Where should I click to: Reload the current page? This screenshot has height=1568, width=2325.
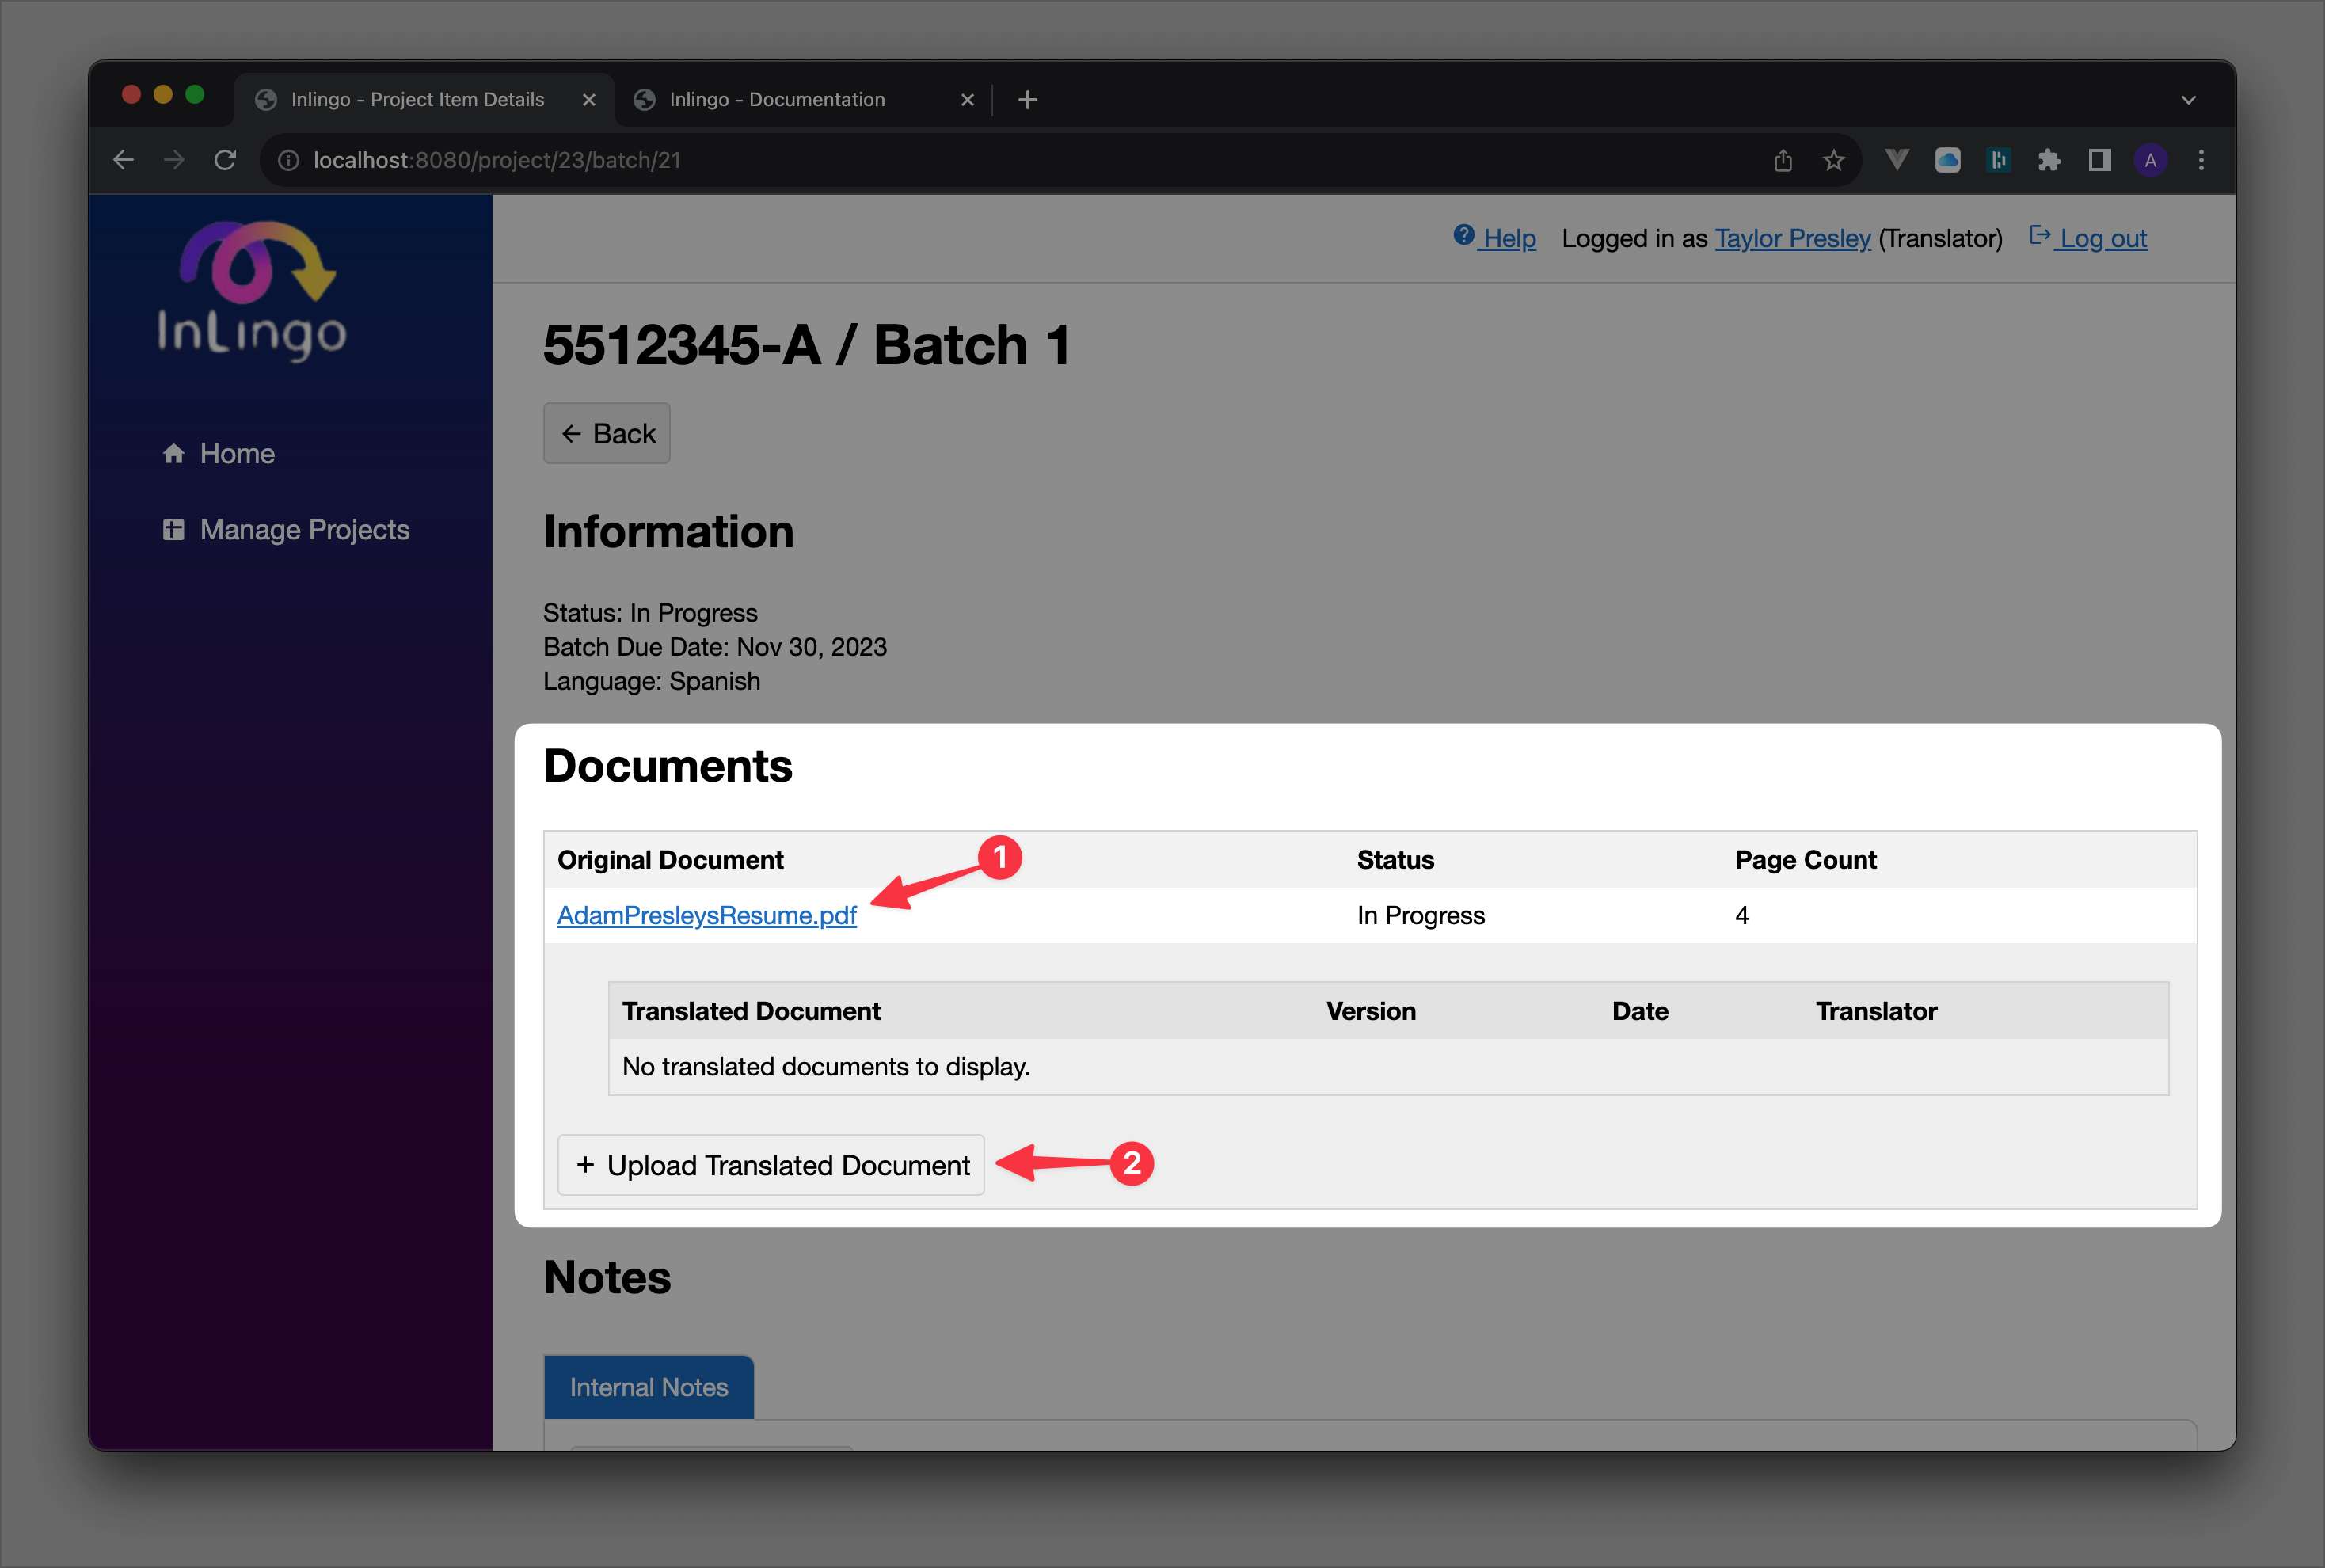click(x=224, y=160)
